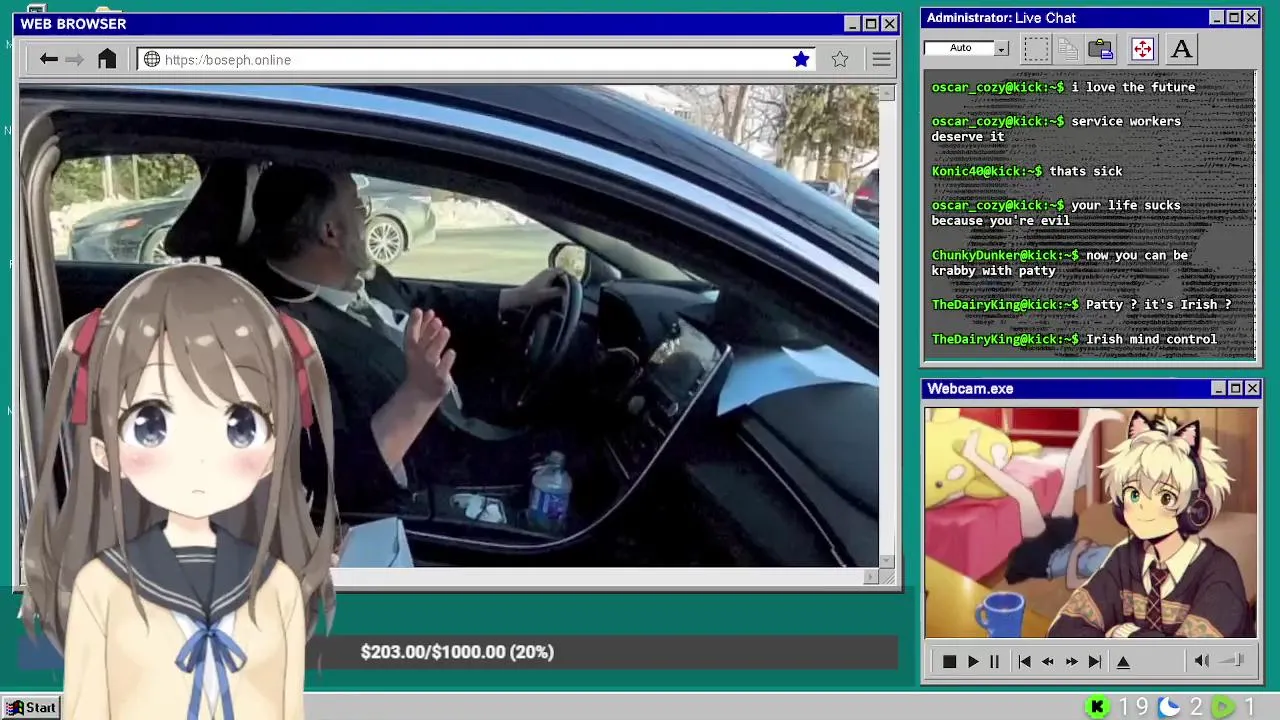This screenshot has width=1280, height=720.
Task: Expand the Auto dropdown in Live Chat
Action: 1001,48
